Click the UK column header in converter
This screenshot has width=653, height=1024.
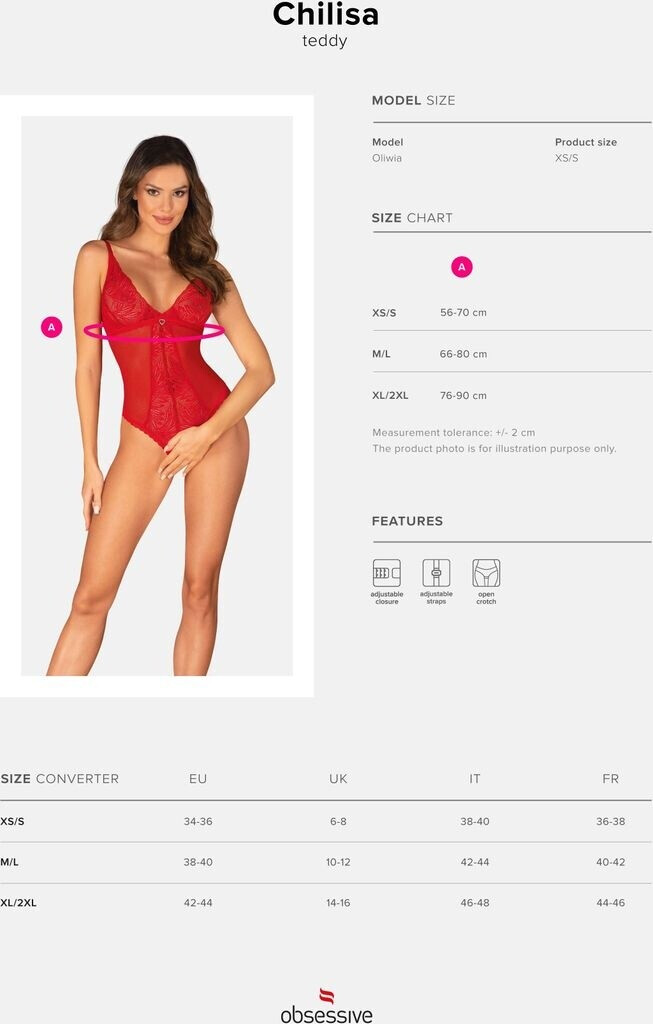pos(338,779)
